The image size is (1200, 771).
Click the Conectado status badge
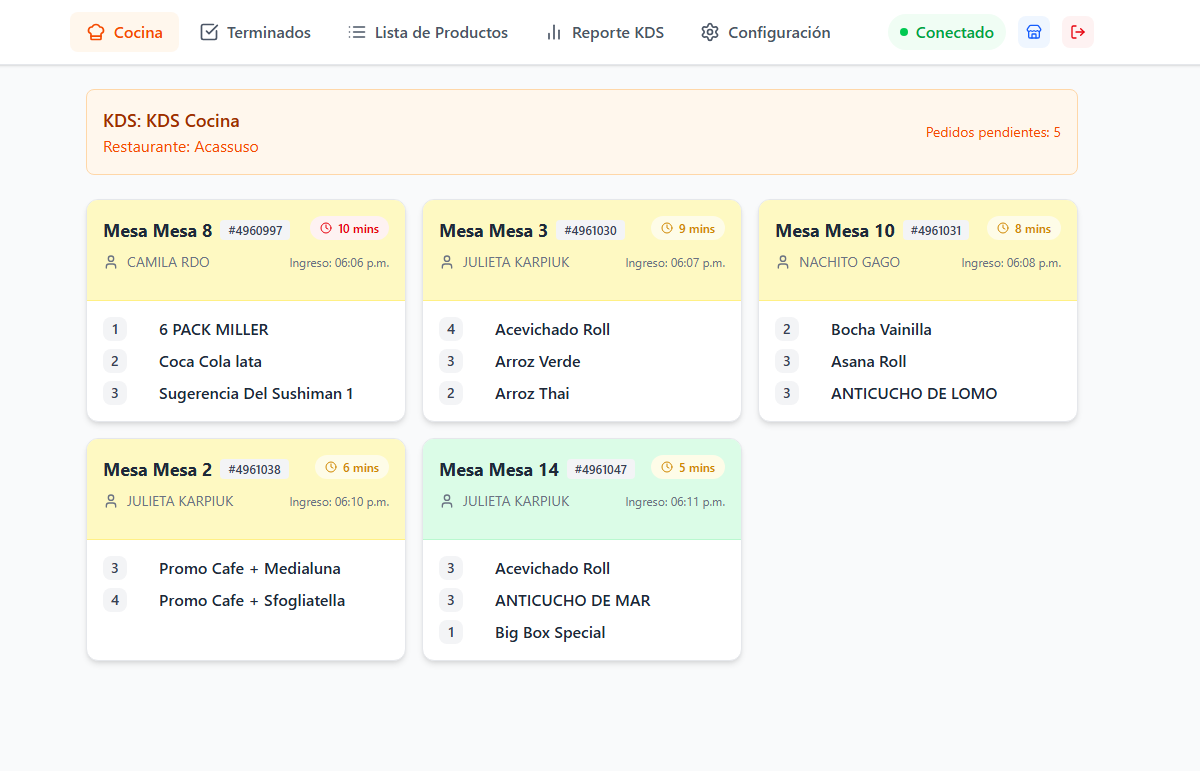pyautogui.click(x=946, y=32)
